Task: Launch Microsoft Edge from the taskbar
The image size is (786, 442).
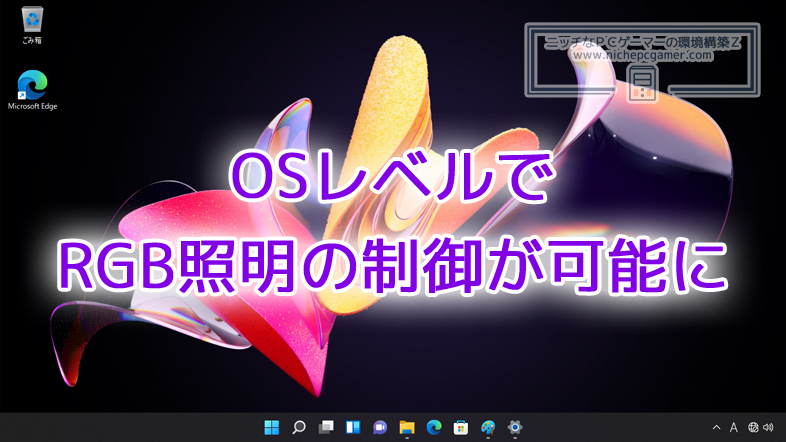Action: coord(434,427)
